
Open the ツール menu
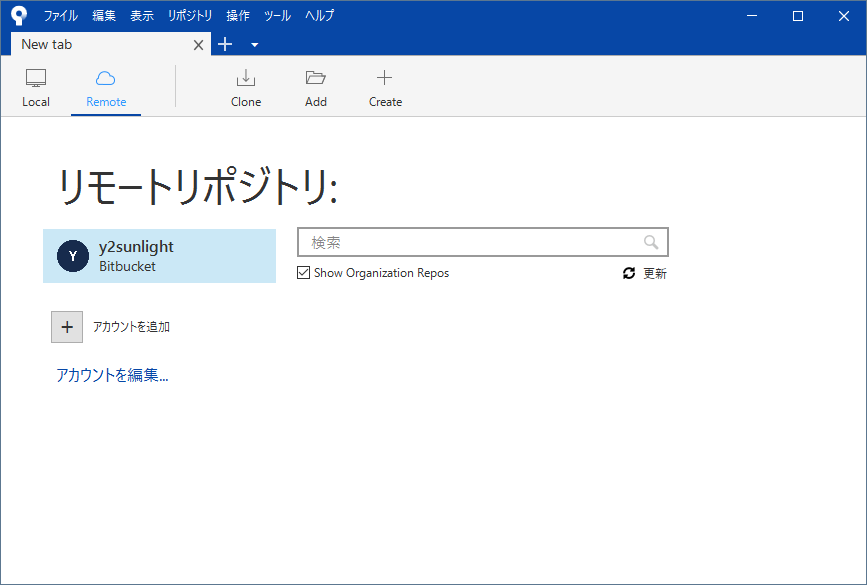(277, 15)
